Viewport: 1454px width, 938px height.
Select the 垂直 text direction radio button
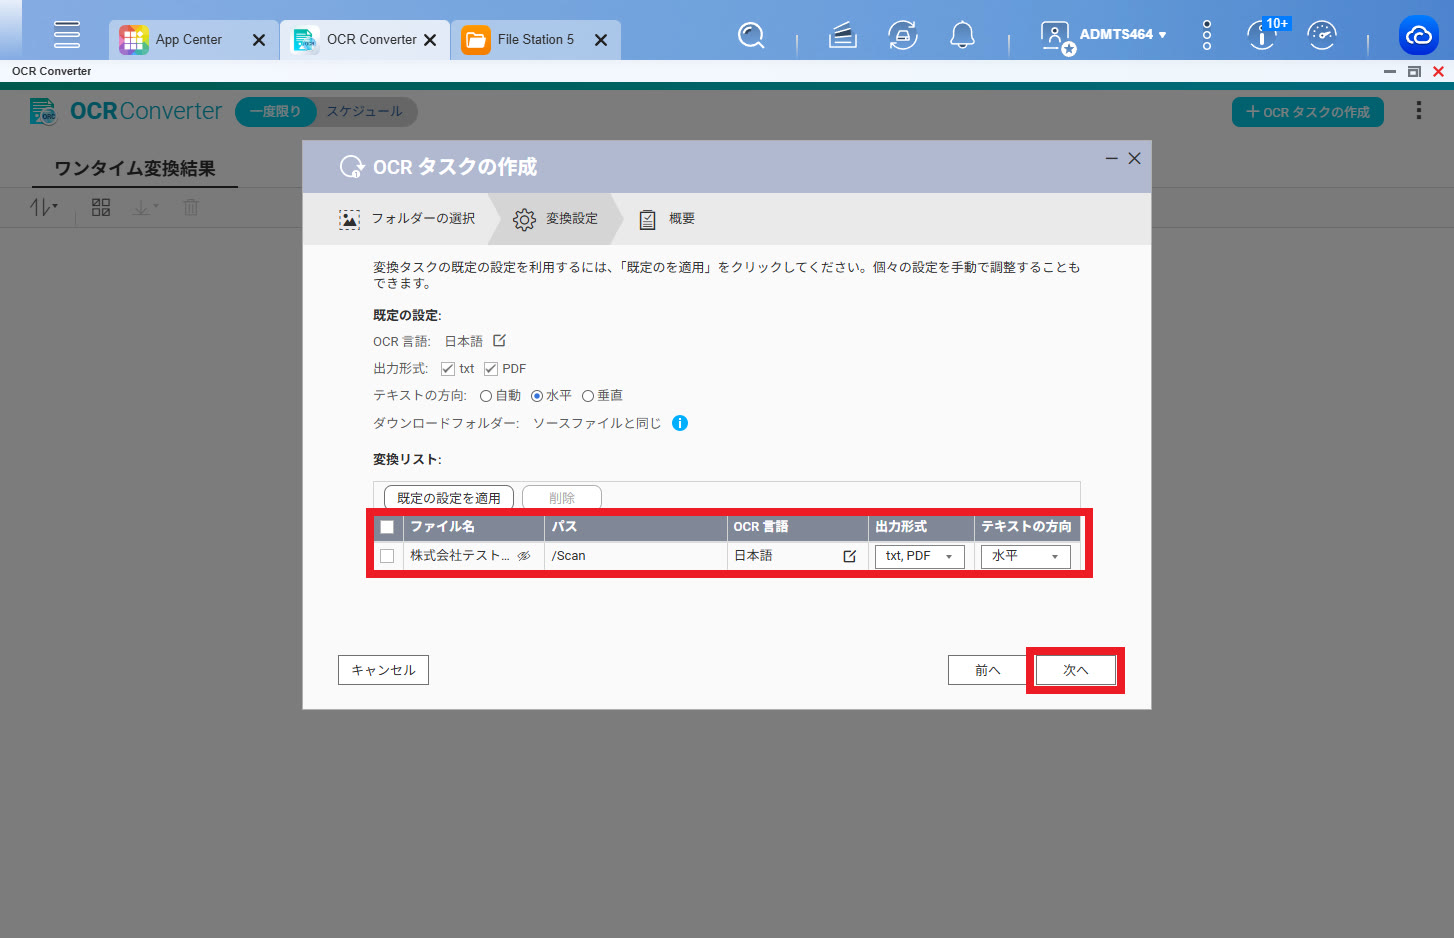point(588,396)
